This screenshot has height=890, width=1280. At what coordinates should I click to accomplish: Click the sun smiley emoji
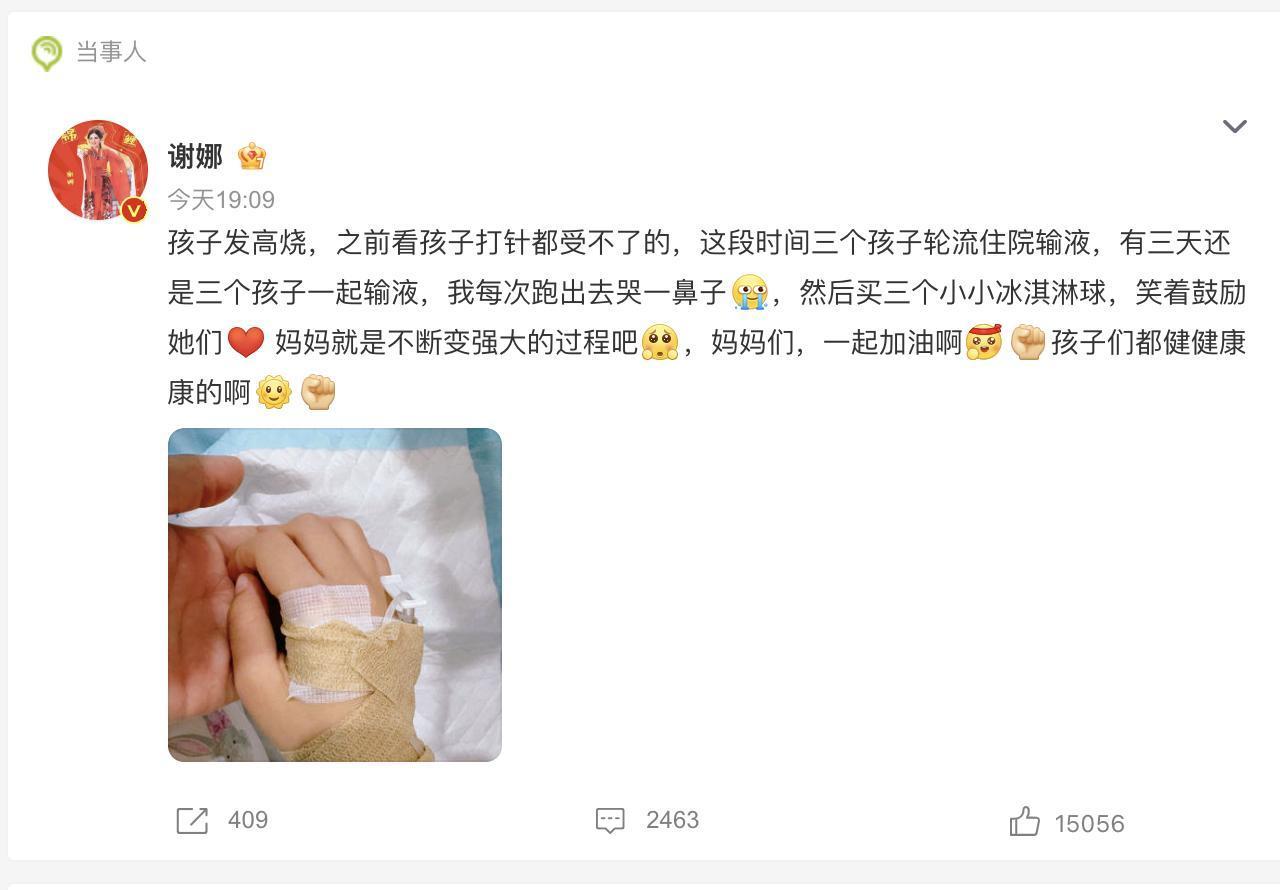pyautogui.click(x=273, y=392)
